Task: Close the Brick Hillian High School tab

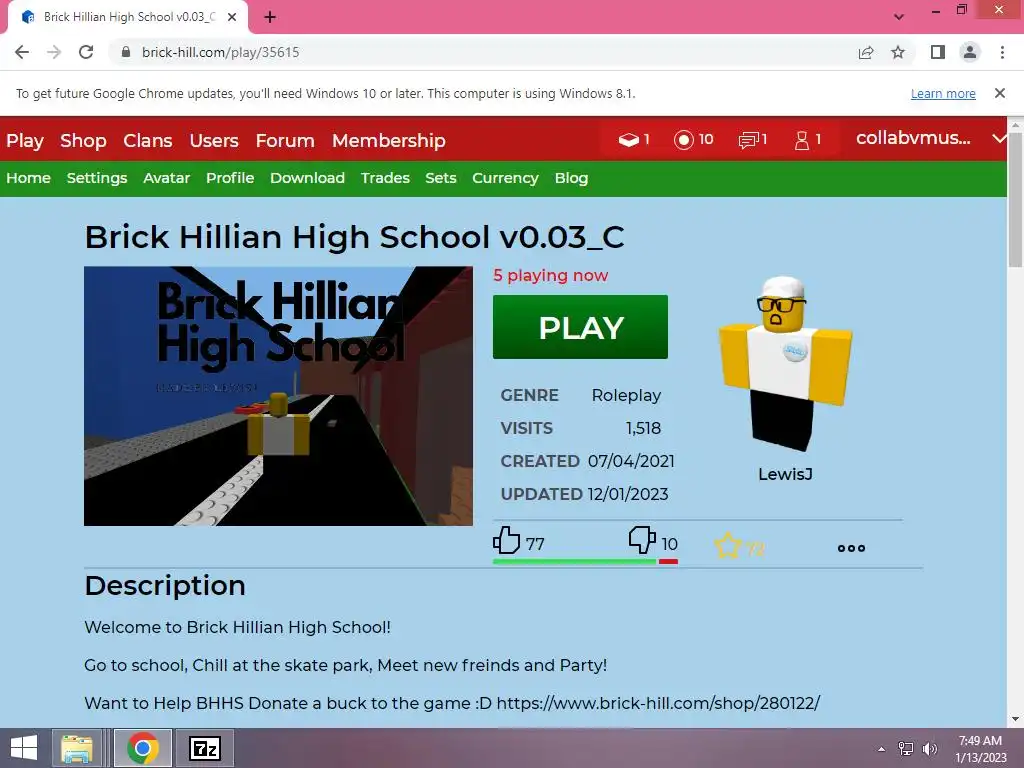Action: coord(232,17)
